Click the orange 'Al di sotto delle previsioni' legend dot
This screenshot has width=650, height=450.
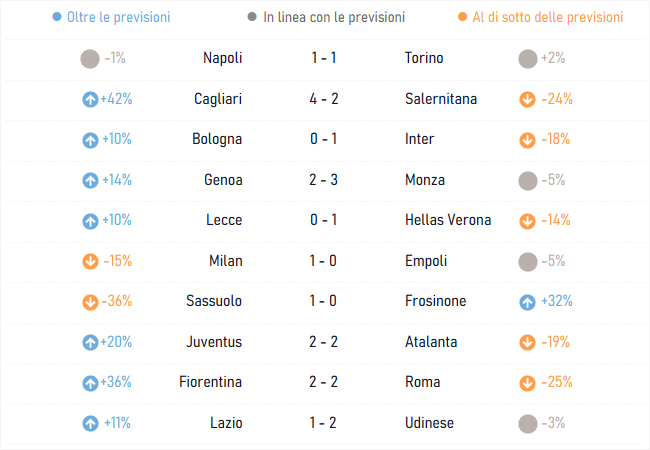point(462,17)
